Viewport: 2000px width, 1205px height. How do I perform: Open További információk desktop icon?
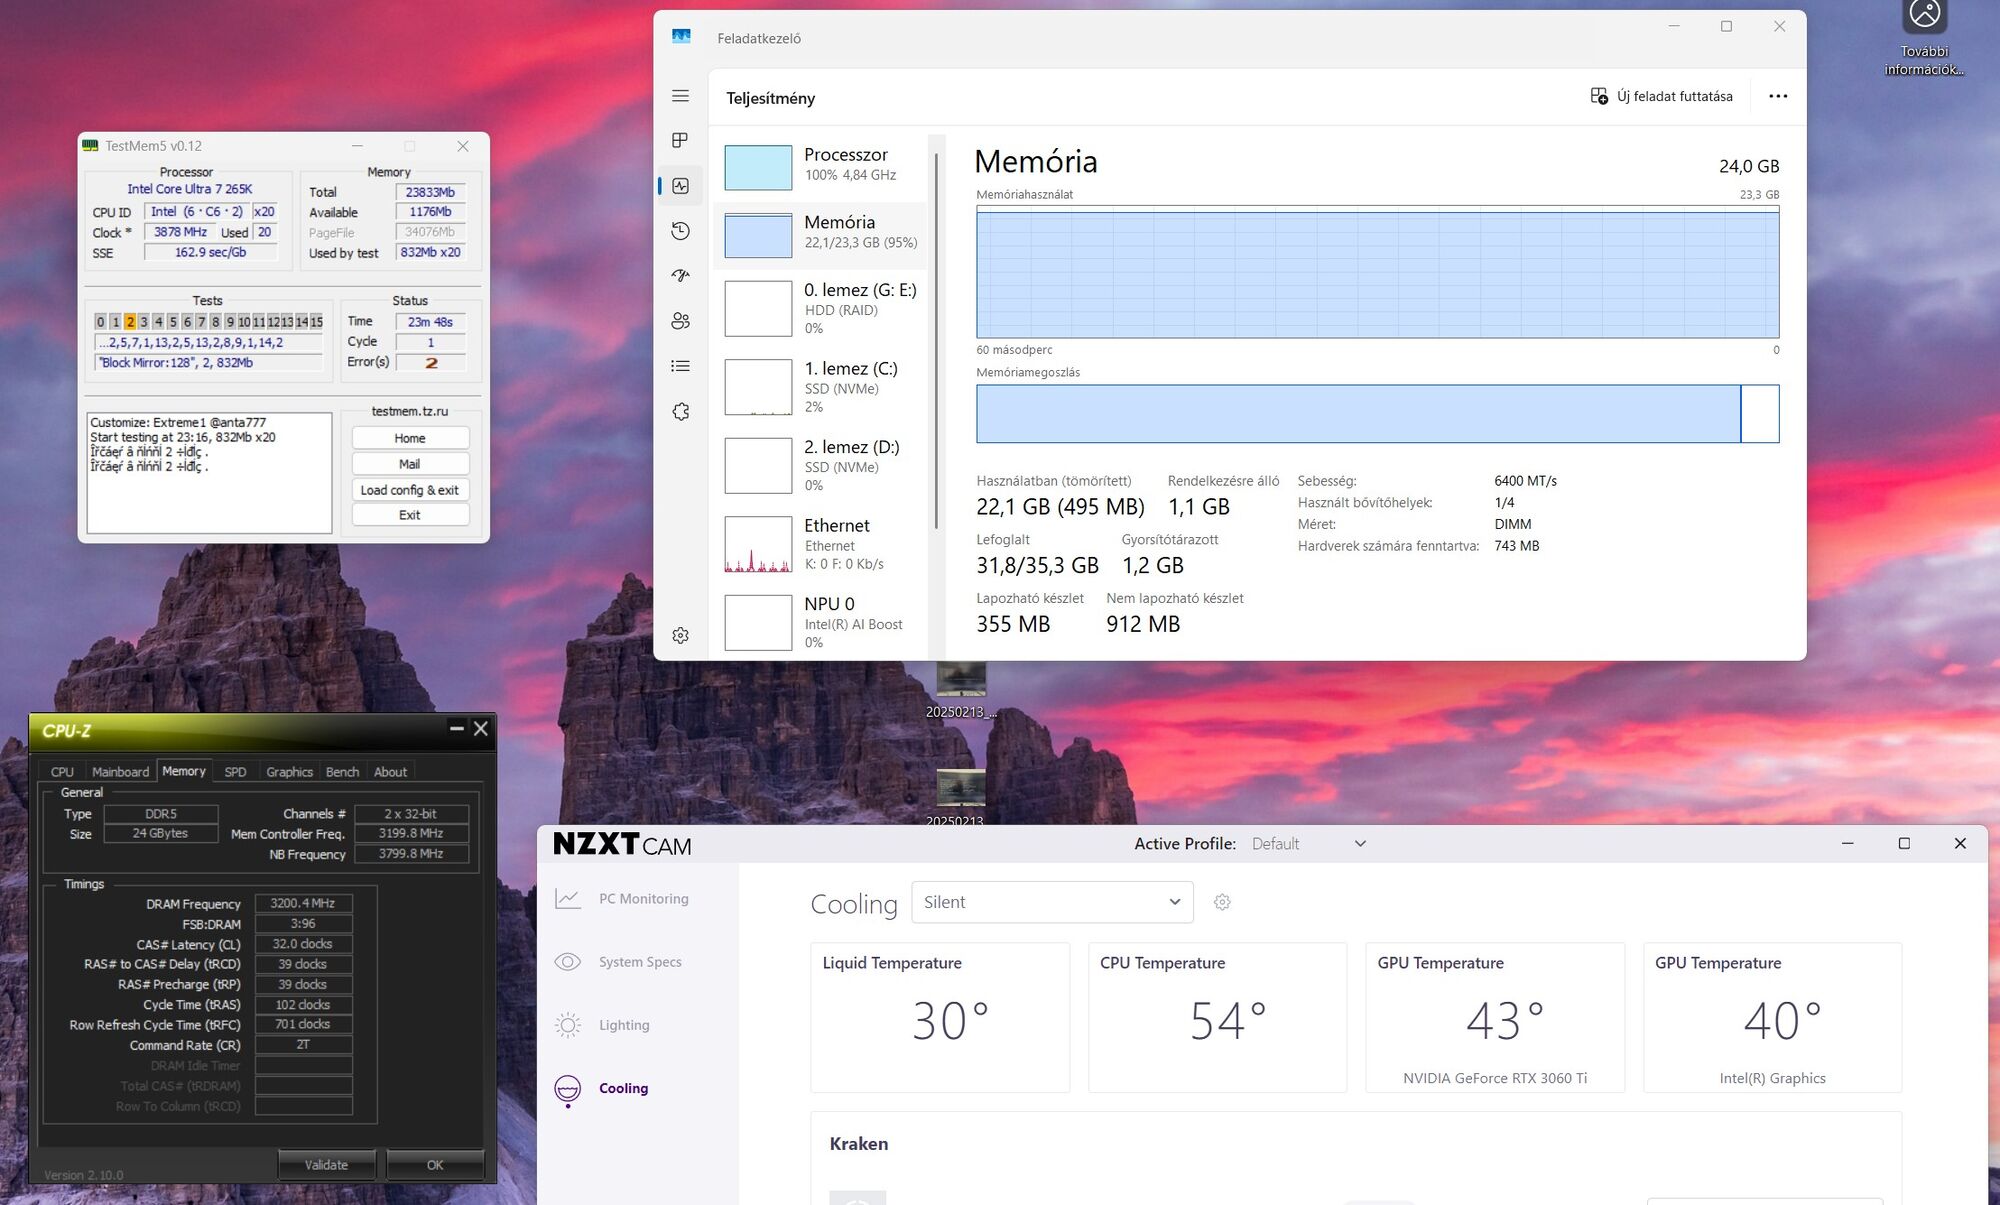tap(1924, 40)
